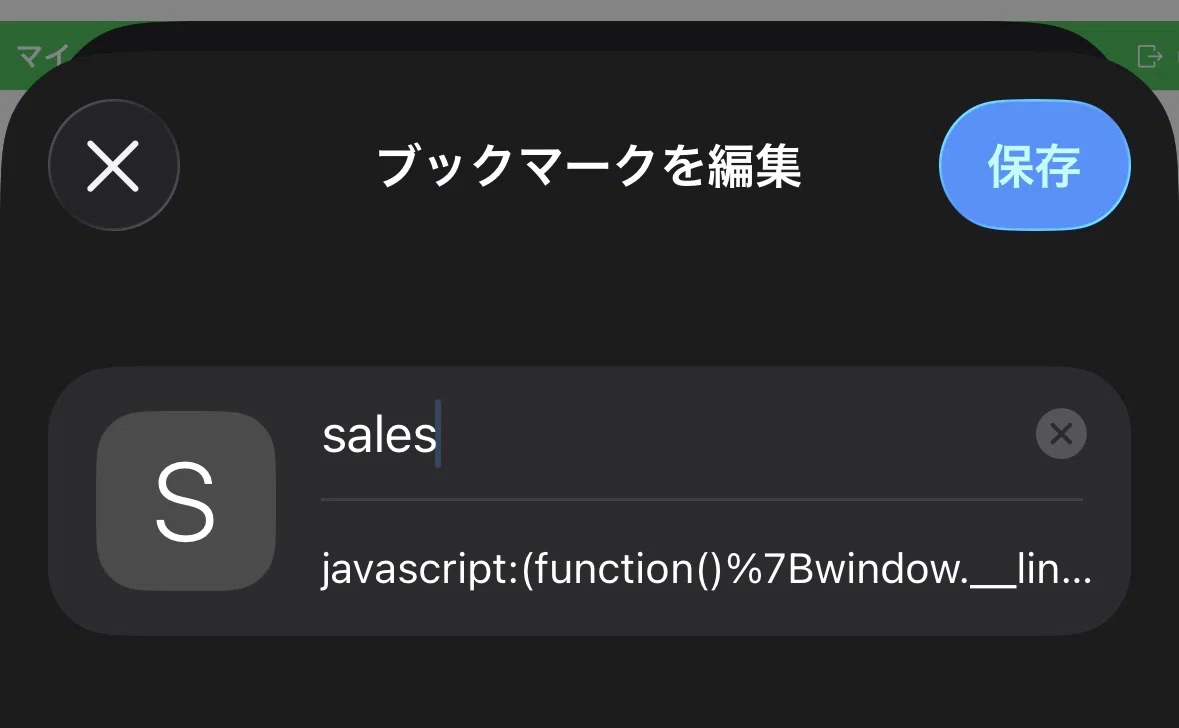Focus the bookmark name field containing sales

click(677, 435)
